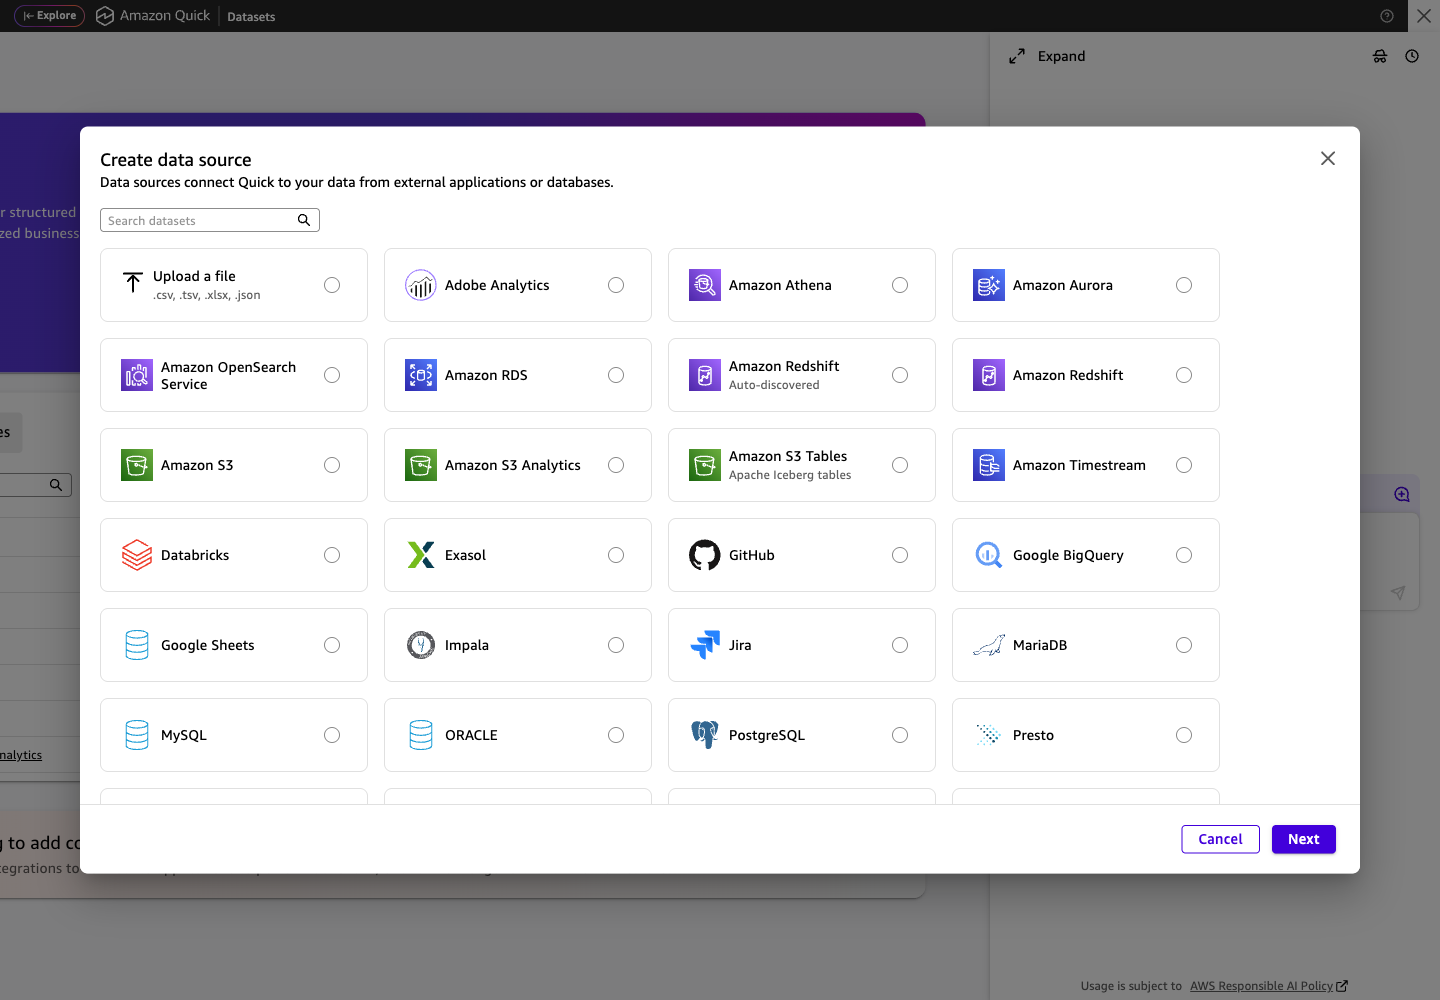The image size is (1440, 1000).
Task: Open the Datasets breadcrumb in top bar
Action: [251, 17]
